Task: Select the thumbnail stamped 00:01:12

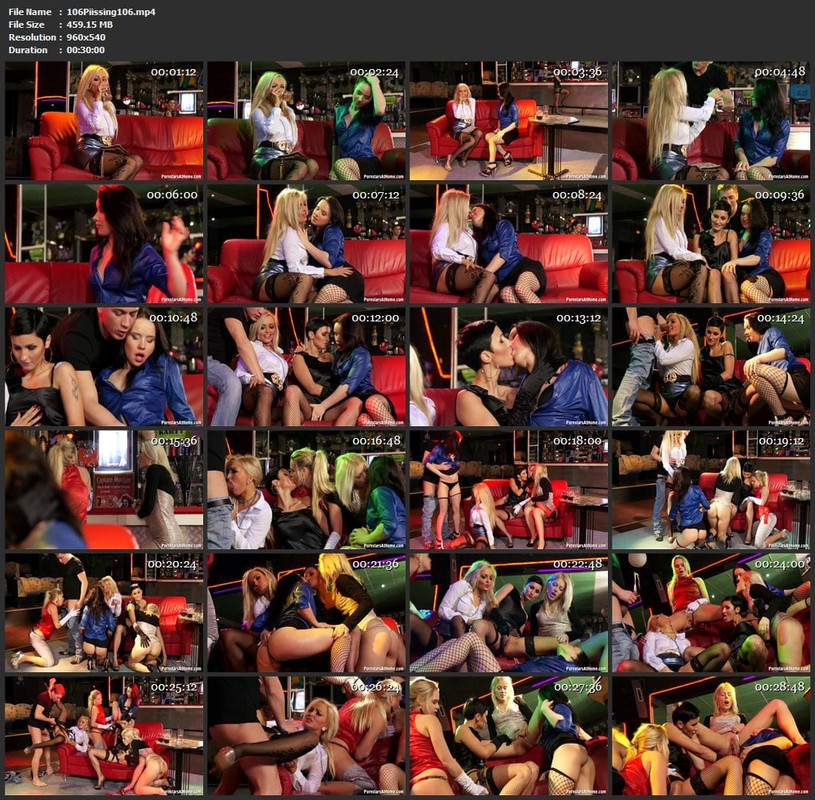Action: click(x=104, y=121)
